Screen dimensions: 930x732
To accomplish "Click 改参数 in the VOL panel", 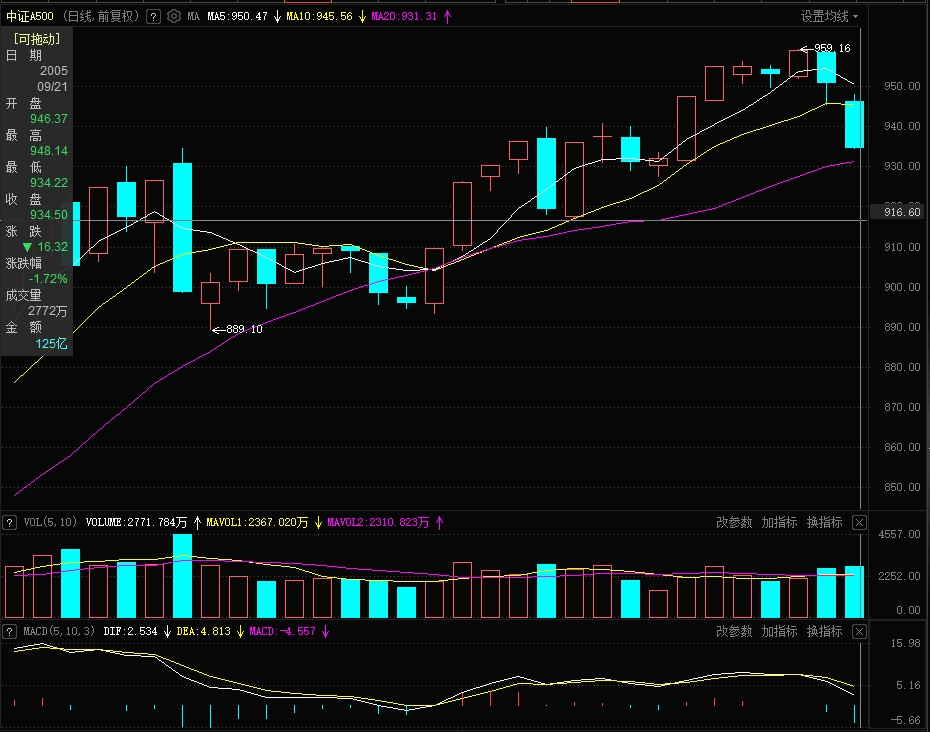I will pyautogui.click(x=734, y=522).
